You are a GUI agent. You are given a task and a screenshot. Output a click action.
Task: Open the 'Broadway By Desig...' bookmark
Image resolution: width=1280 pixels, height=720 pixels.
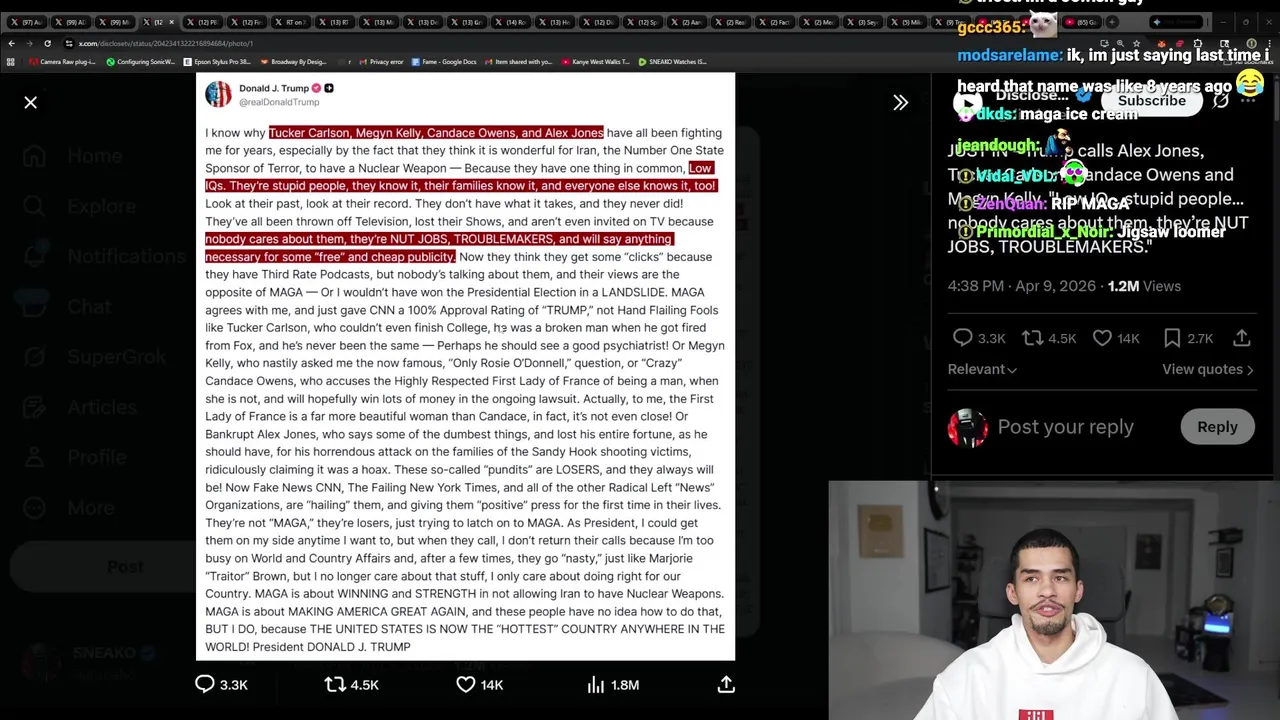click(x=293, y=62)
